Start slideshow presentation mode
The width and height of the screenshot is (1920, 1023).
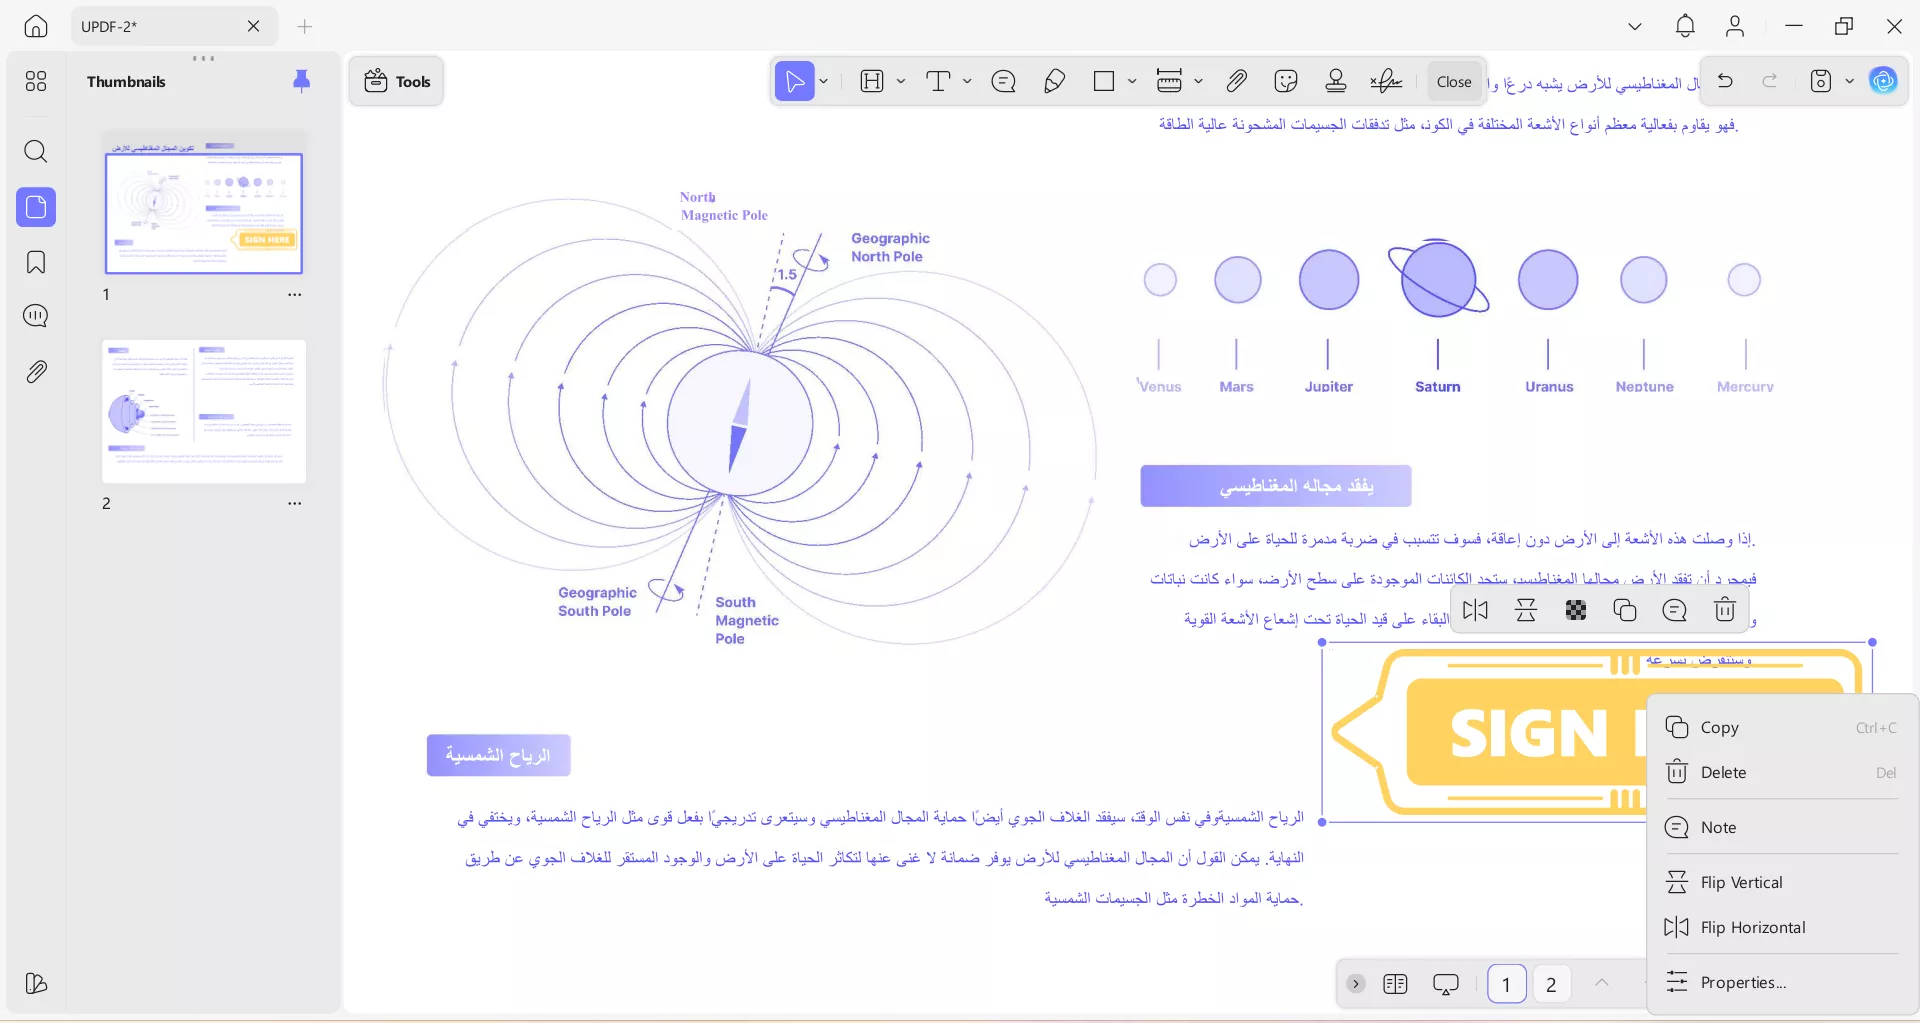1446,984
